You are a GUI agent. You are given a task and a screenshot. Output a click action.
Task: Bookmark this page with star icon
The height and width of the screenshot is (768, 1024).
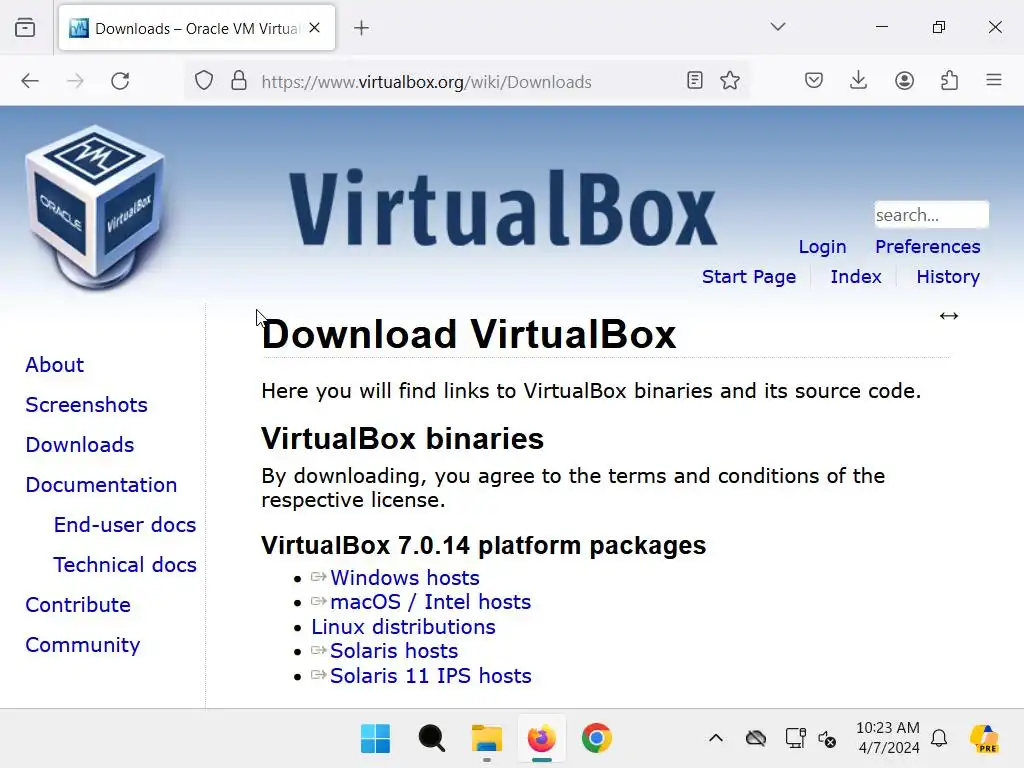[729, 80]
